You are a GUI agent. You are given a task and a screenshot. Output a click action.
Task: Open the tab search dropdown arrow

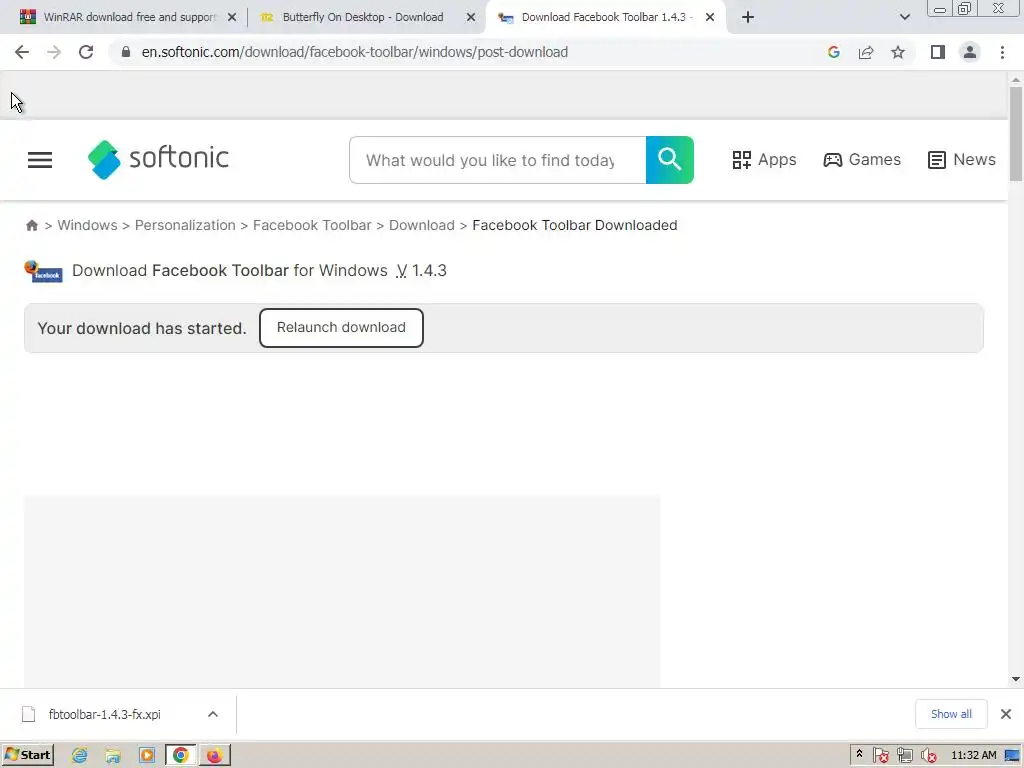click(x=904, y=17)
